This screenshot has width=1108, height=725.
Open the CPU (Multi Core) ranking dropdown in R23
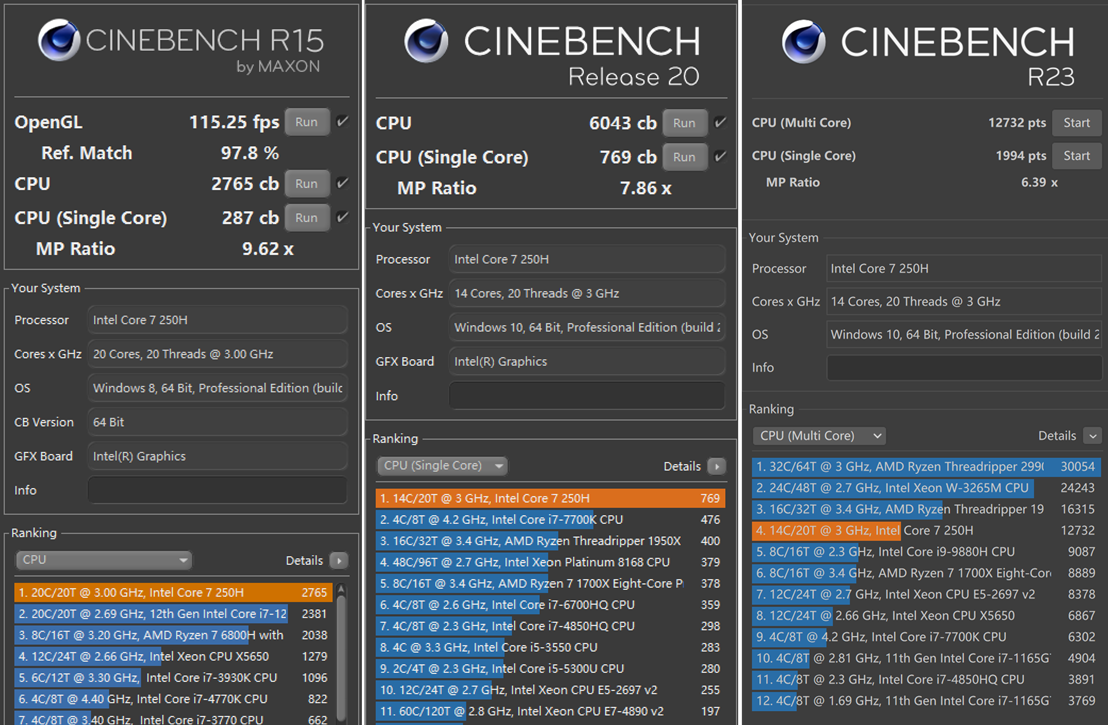[820, 436]
